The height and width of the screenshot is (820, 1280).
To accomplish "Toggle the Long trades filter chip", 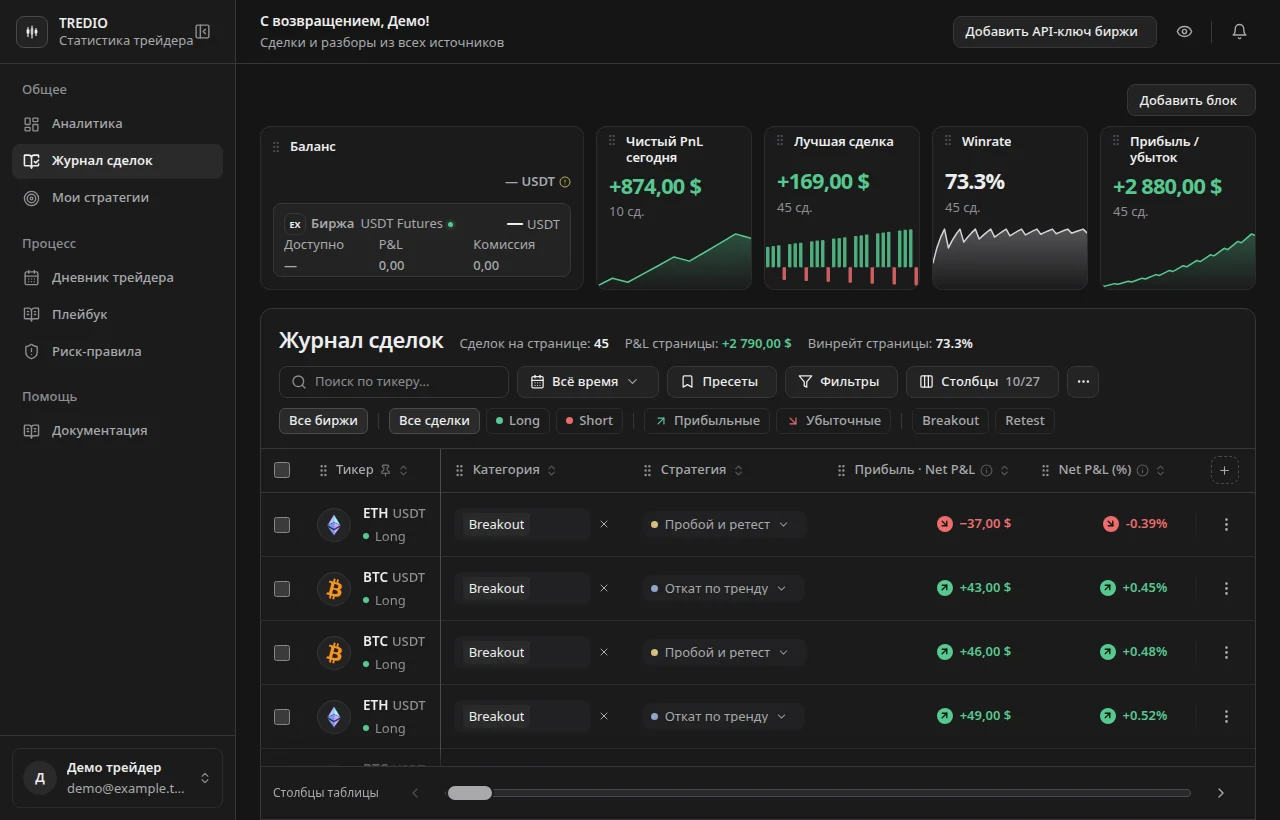I will [x=518, y=421].
